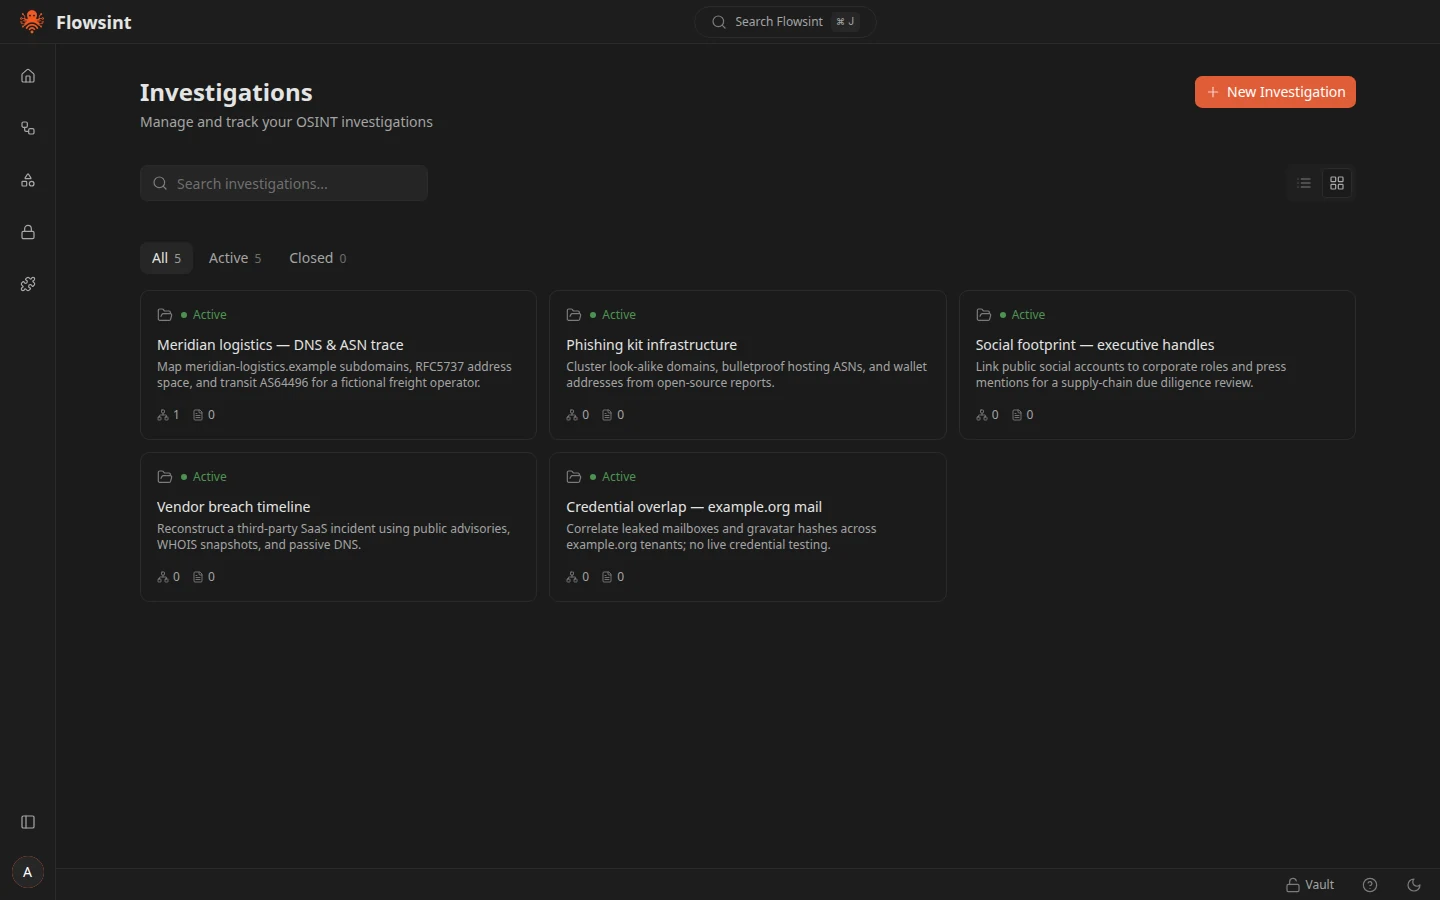
Task: Click the Flowsint logo icon
Action: pyautogui.click(x=32, y=22)
